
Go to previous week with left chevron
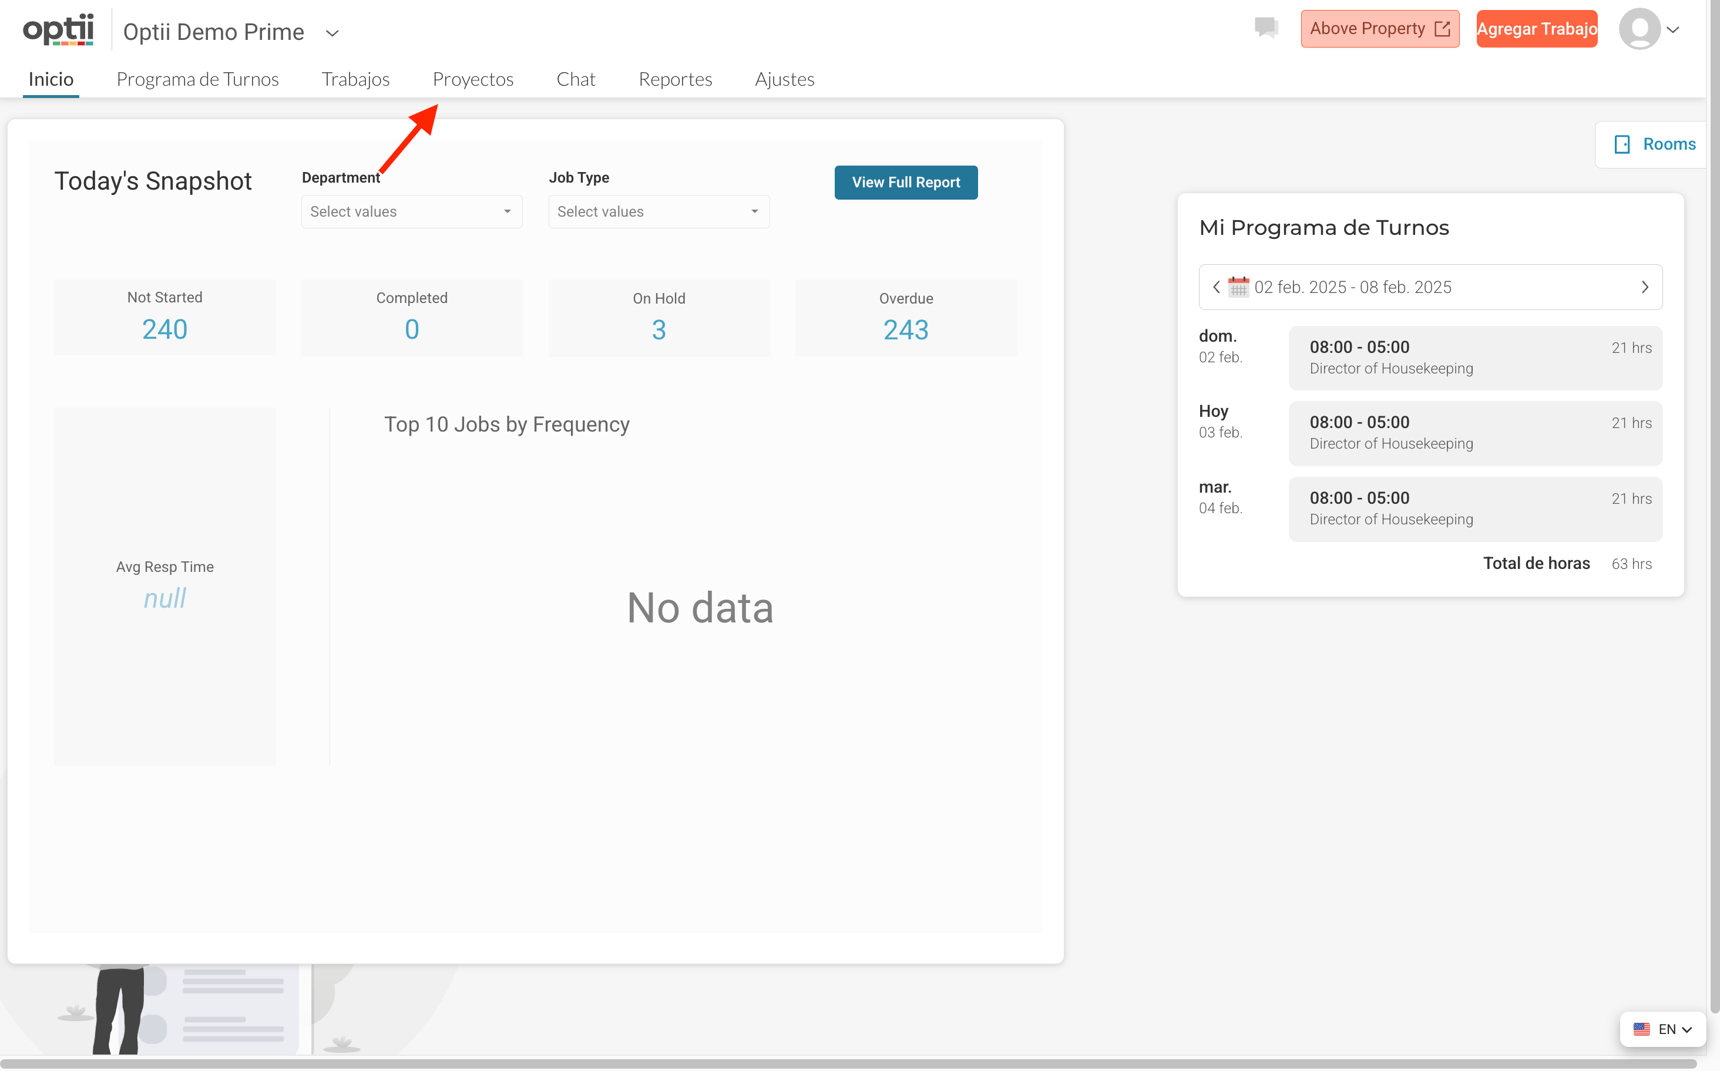[x=1216, y=287]
